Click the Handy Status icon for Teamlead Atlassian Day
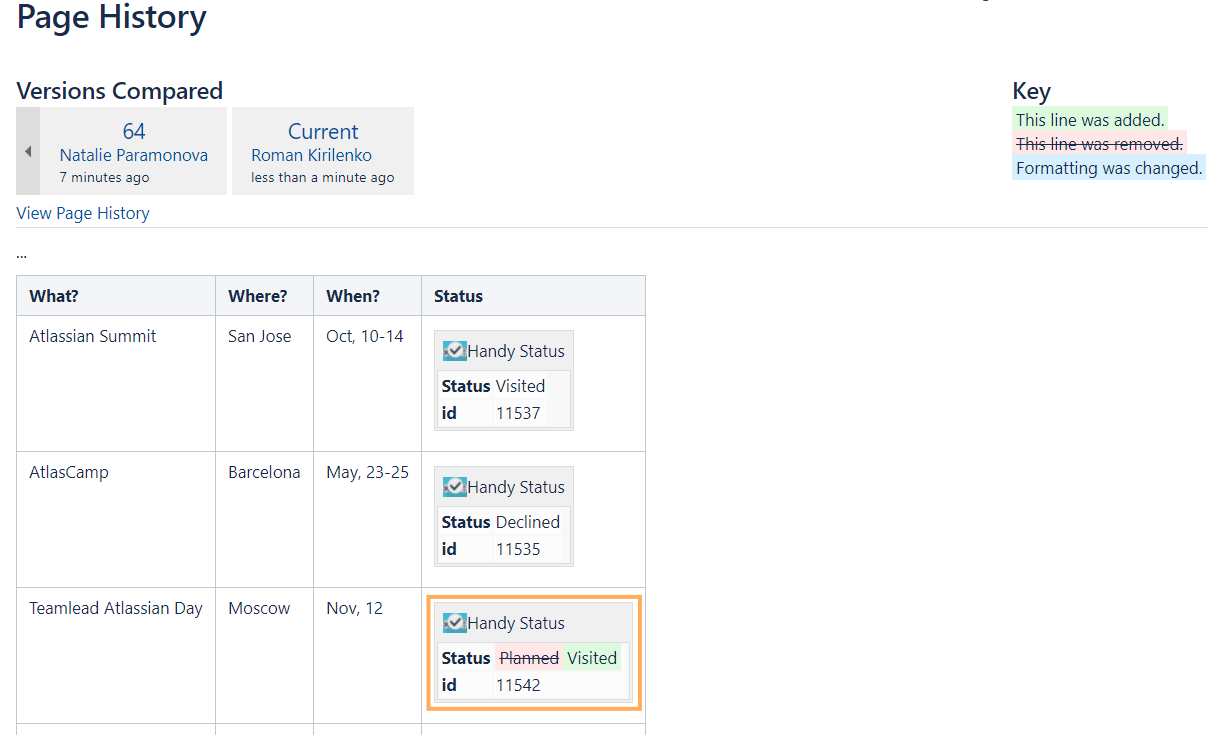1225x735 pixels. click(x=455, y=623)
